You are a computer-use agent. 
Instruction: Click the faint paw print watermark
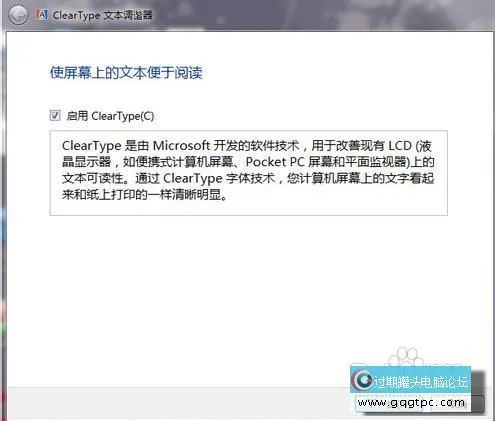click(x=404, y=357)
